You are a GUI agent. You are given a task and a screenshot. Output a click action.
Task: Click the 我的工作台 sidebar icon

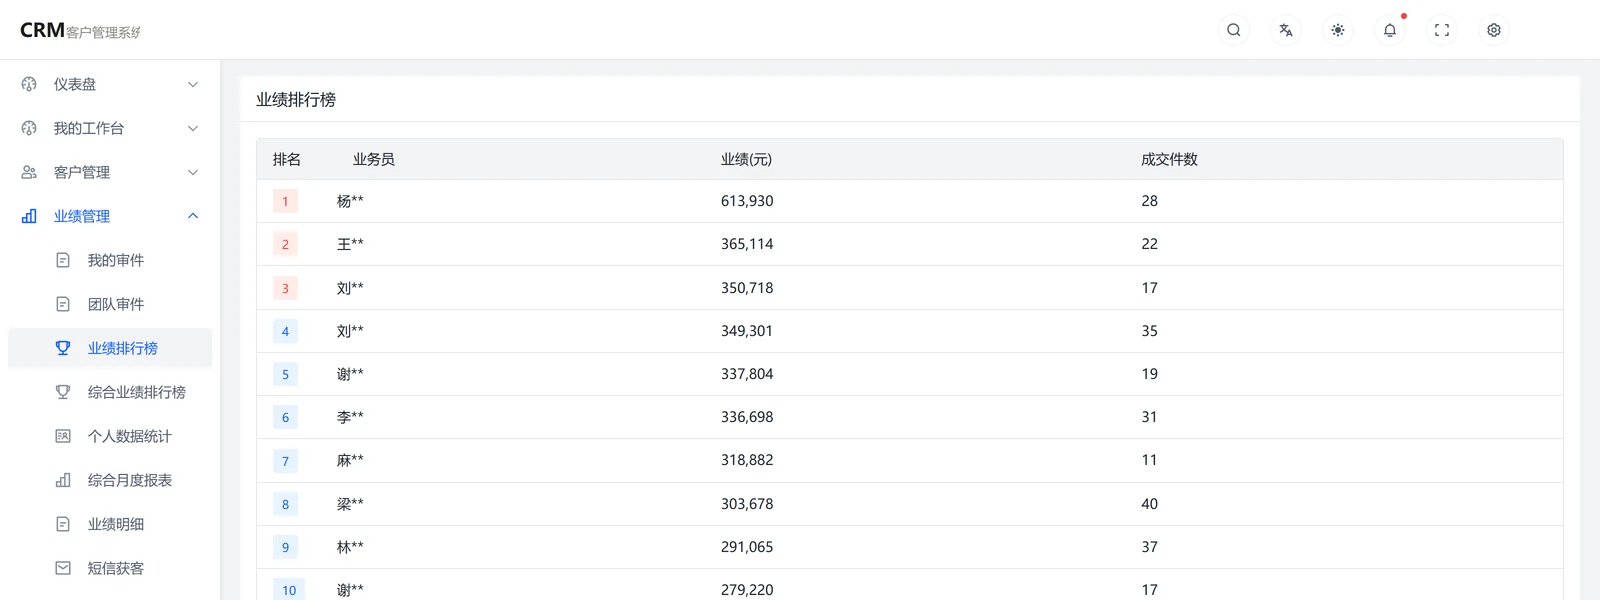point(29,128)
